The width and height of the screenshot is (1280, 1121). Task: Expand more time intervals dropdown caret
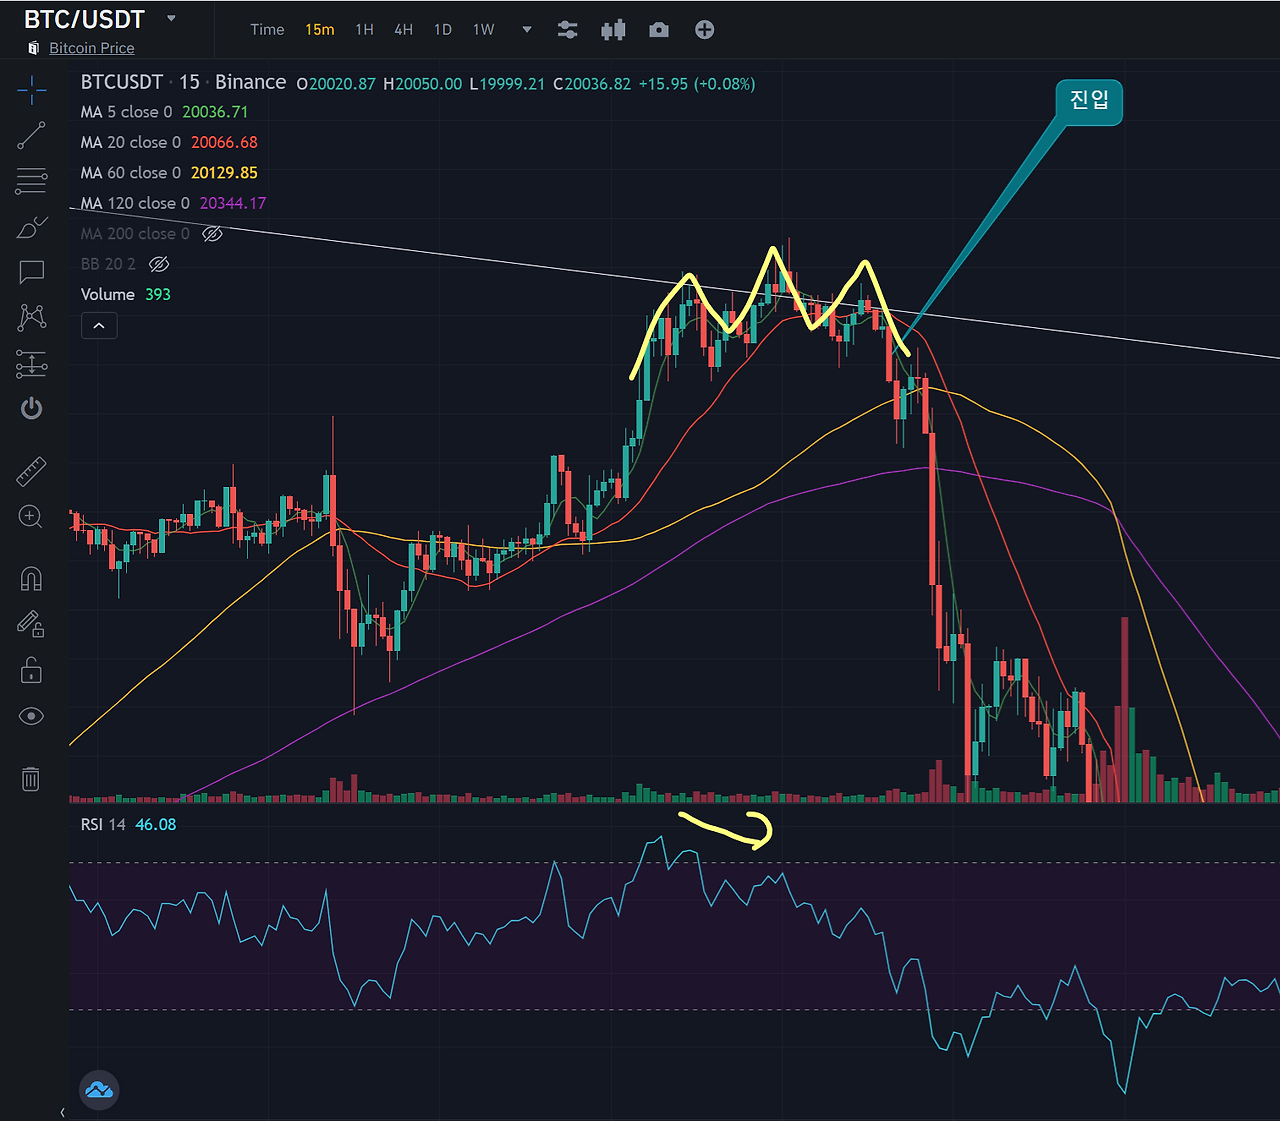(527, 30)
